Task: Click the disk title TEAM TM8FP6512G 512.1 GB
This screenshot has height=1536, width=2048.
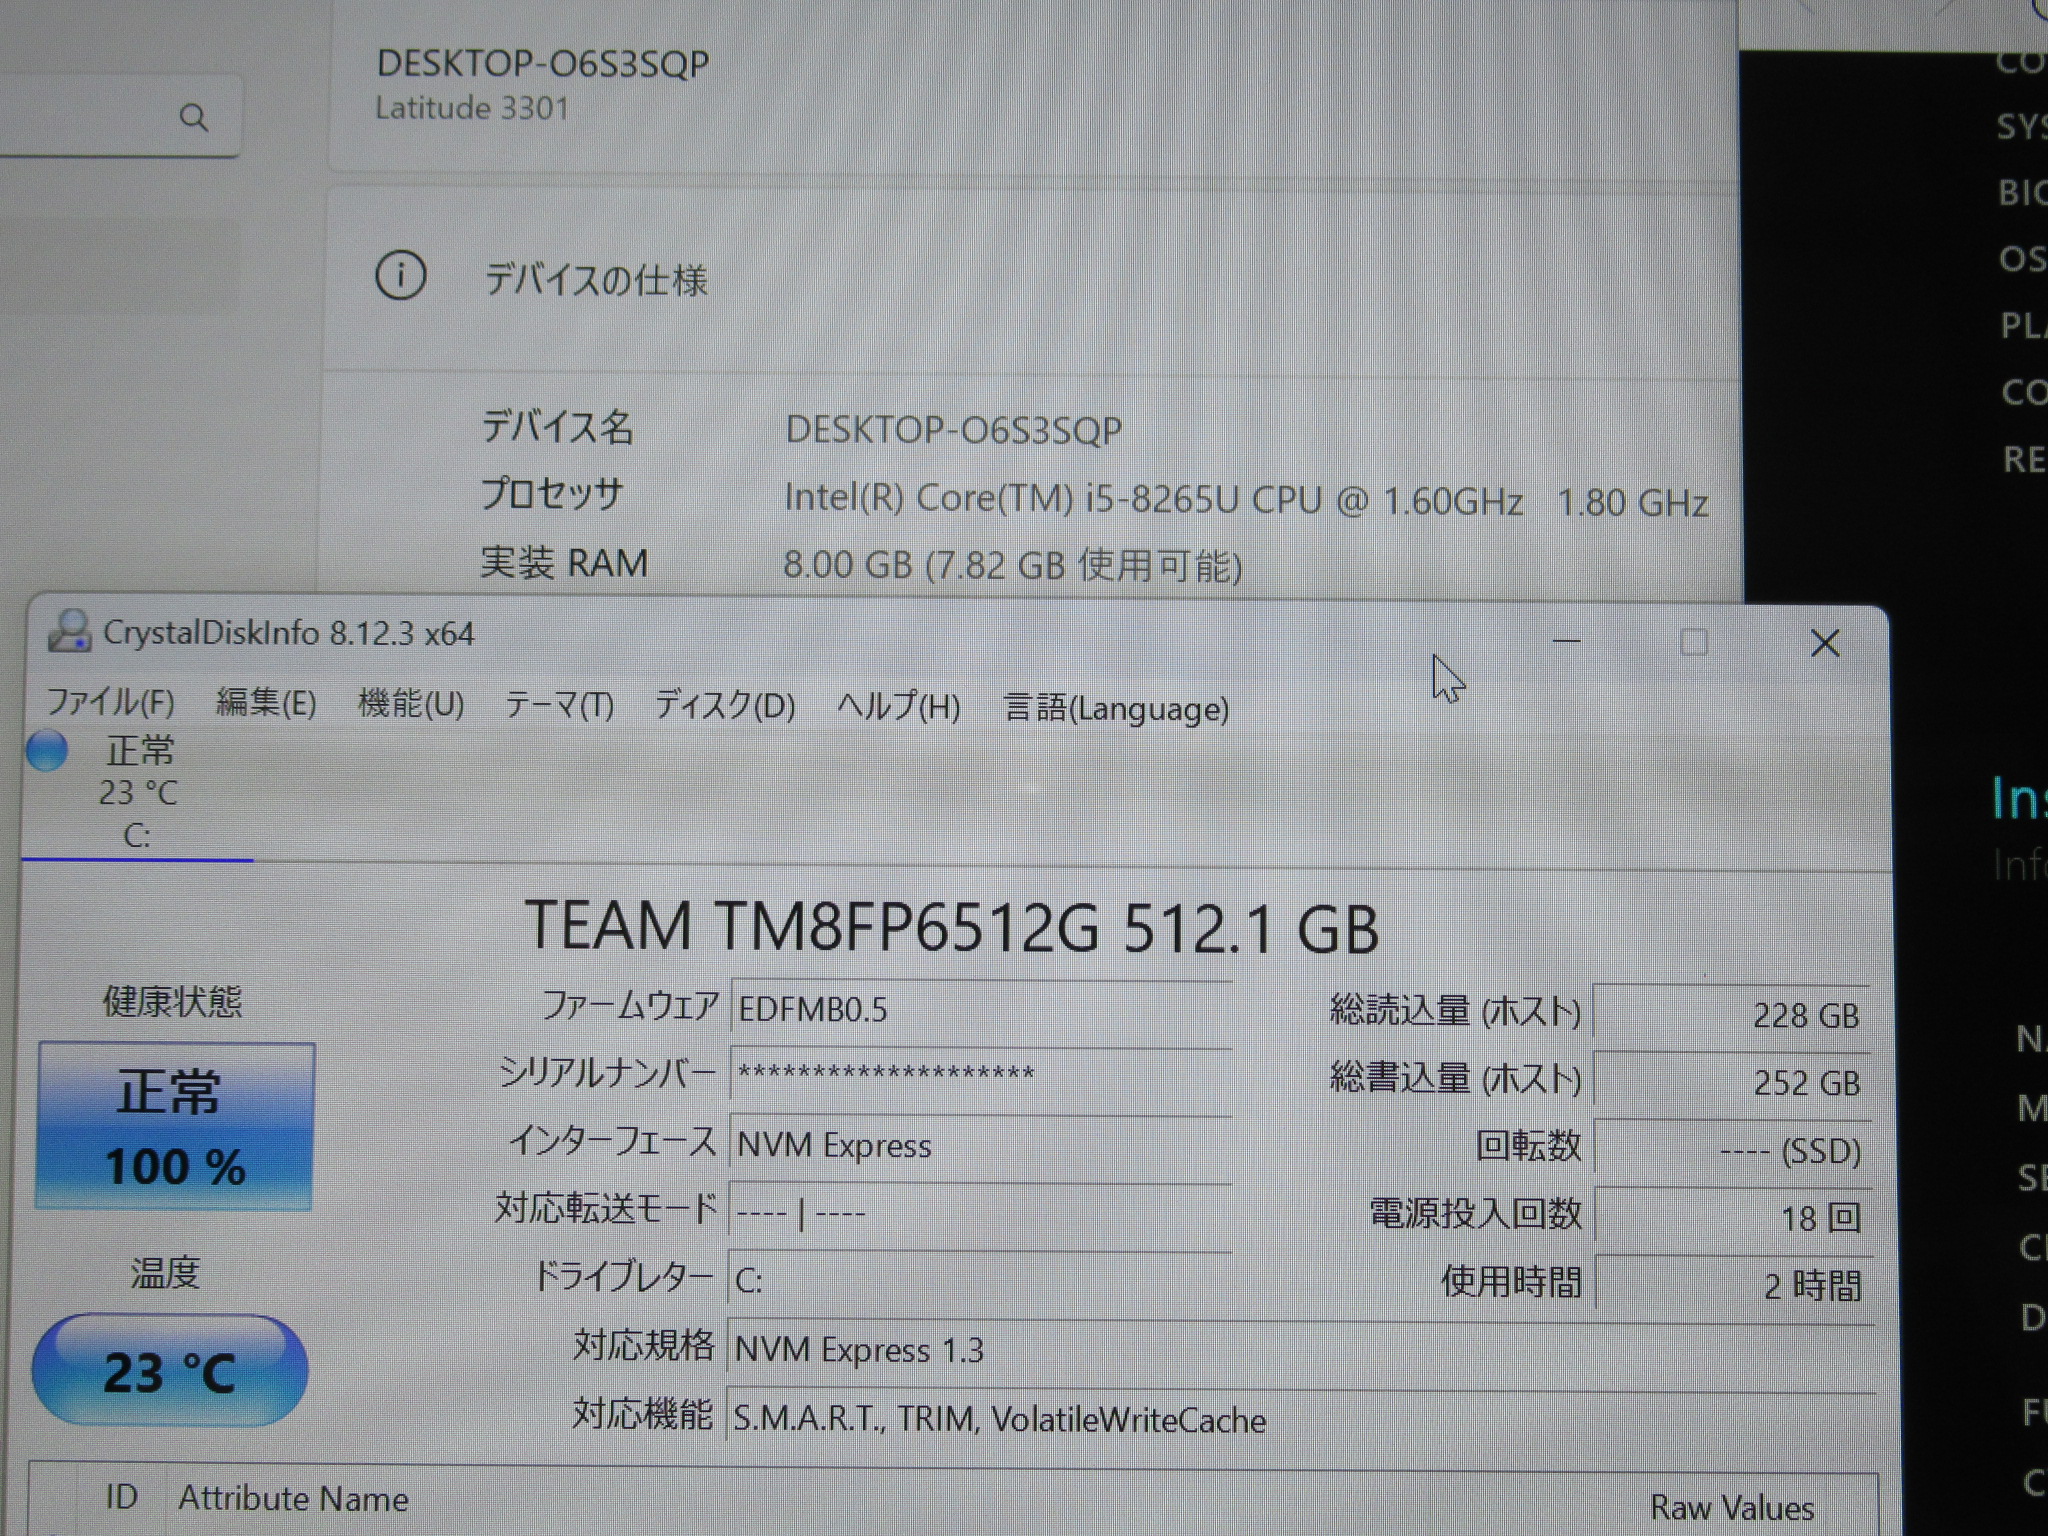Action: [x=951, y=926]
